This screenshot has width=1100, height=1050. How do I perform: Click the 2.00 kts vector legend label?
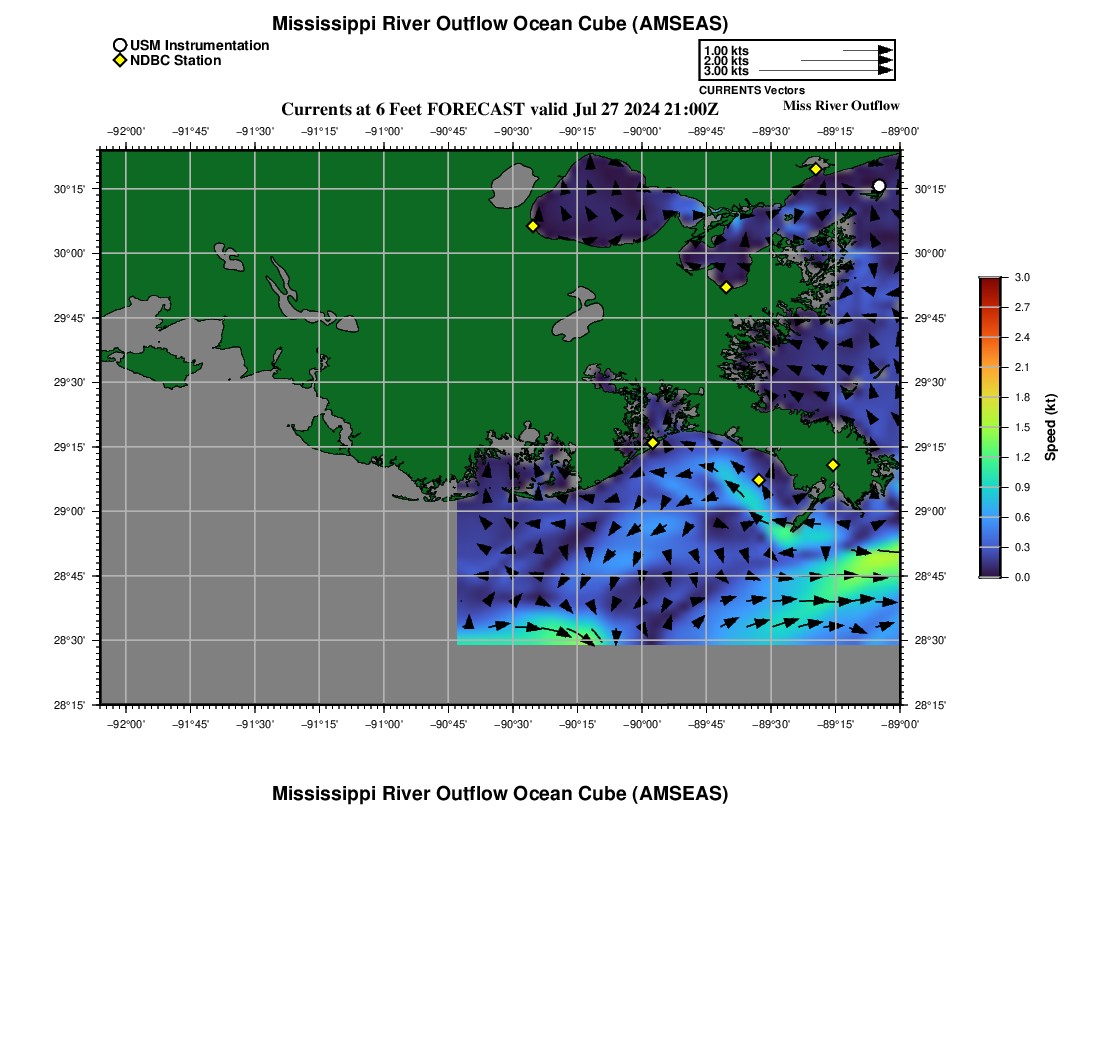(726, 61)
